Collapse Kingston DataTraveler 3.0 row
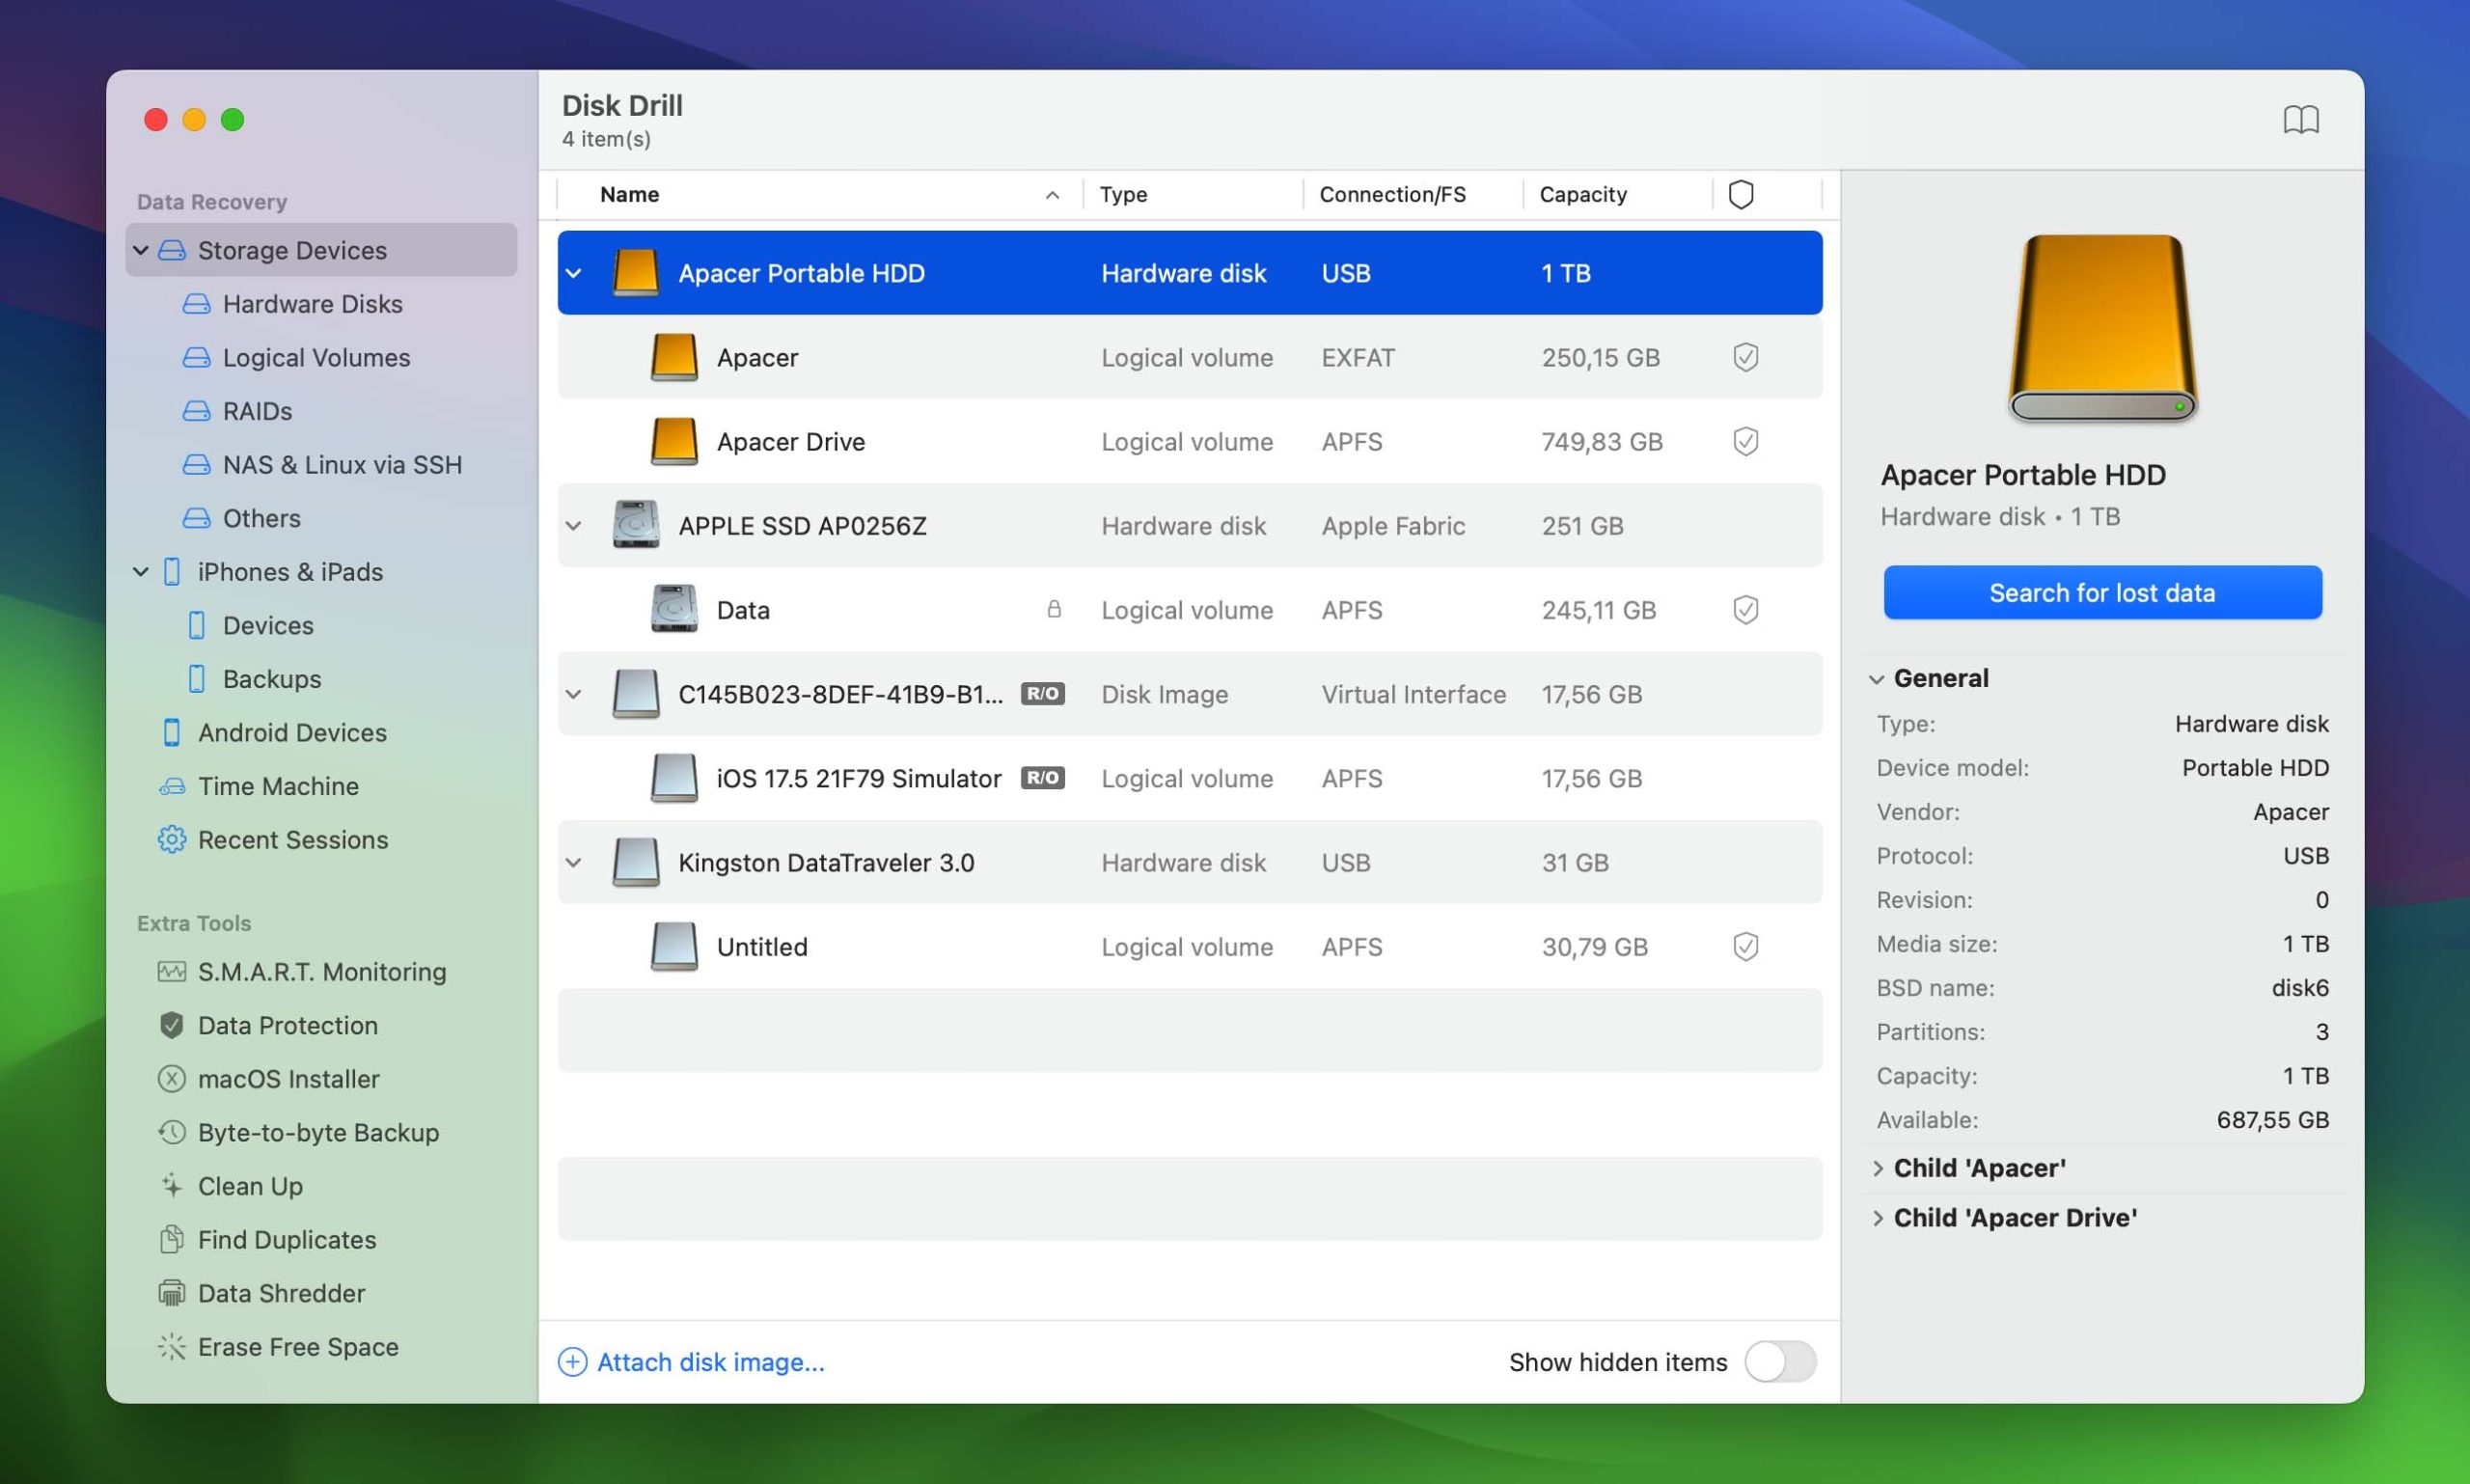 [574, 862]
